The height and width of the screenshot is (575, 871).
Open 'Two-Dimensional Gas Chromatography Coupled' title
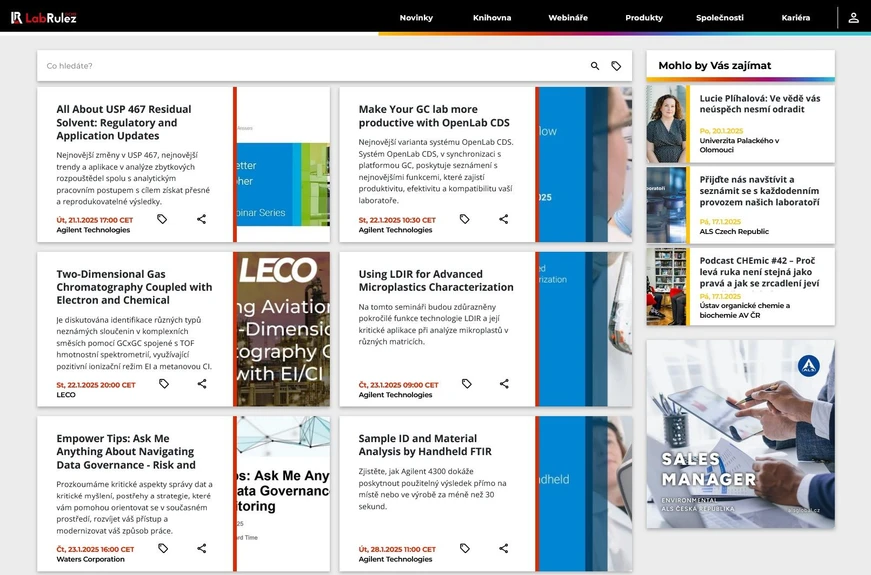[x=134, y=287]
